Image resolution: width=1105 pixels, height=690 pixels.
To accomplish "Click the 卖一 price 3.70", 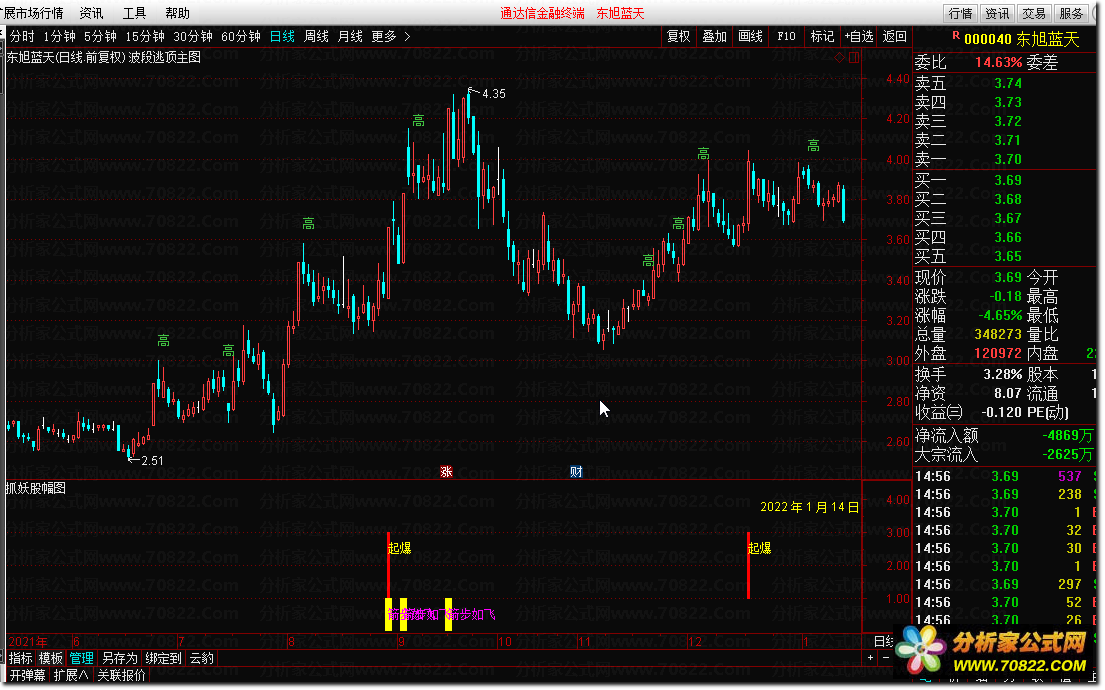I will pos(1008,159).
